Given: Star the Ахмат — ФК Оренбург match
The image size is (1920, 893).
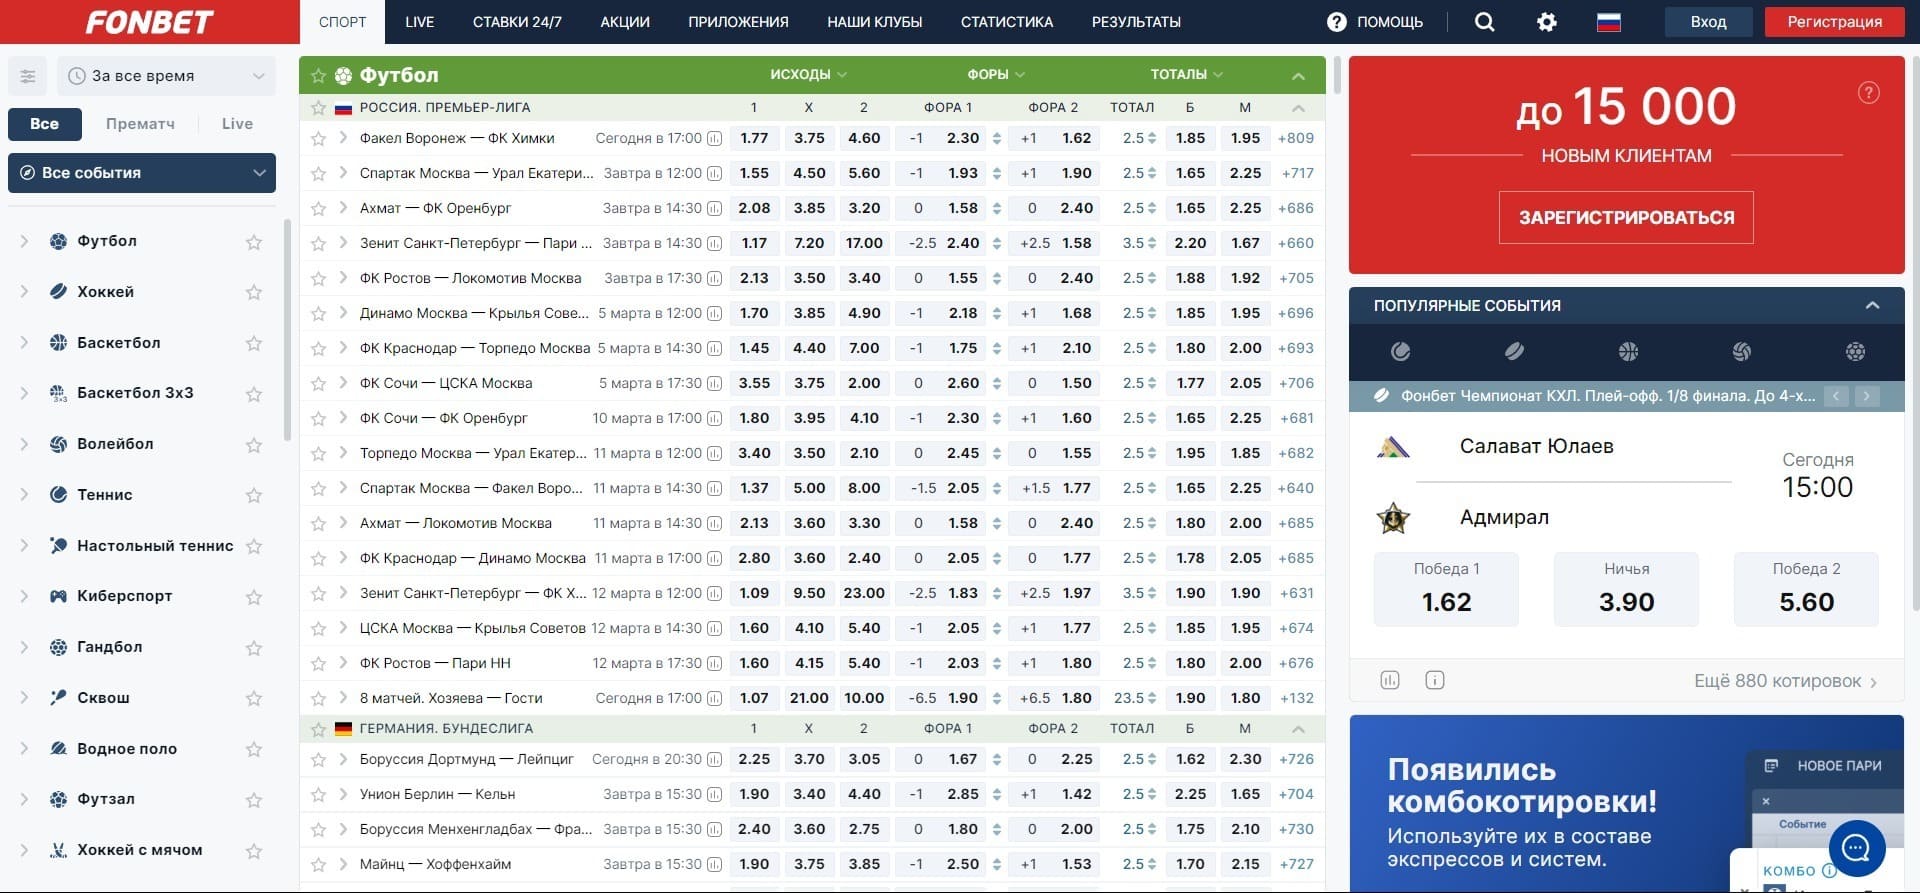Looking at the screenshot, I should pyautogui.click(x=318, y=209).
